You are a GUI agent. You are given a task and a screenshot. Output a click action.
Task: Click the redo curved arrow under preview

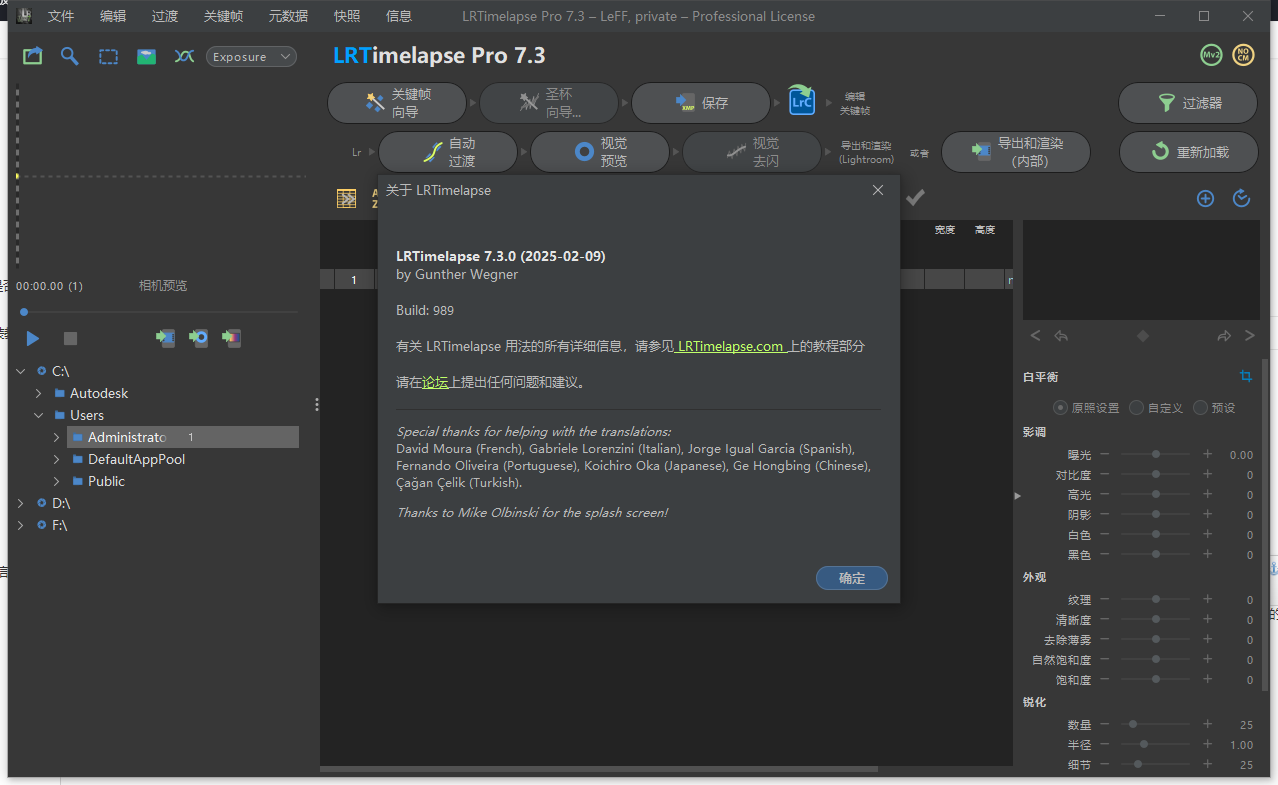pyautogui.click(x=1224, y=336)
